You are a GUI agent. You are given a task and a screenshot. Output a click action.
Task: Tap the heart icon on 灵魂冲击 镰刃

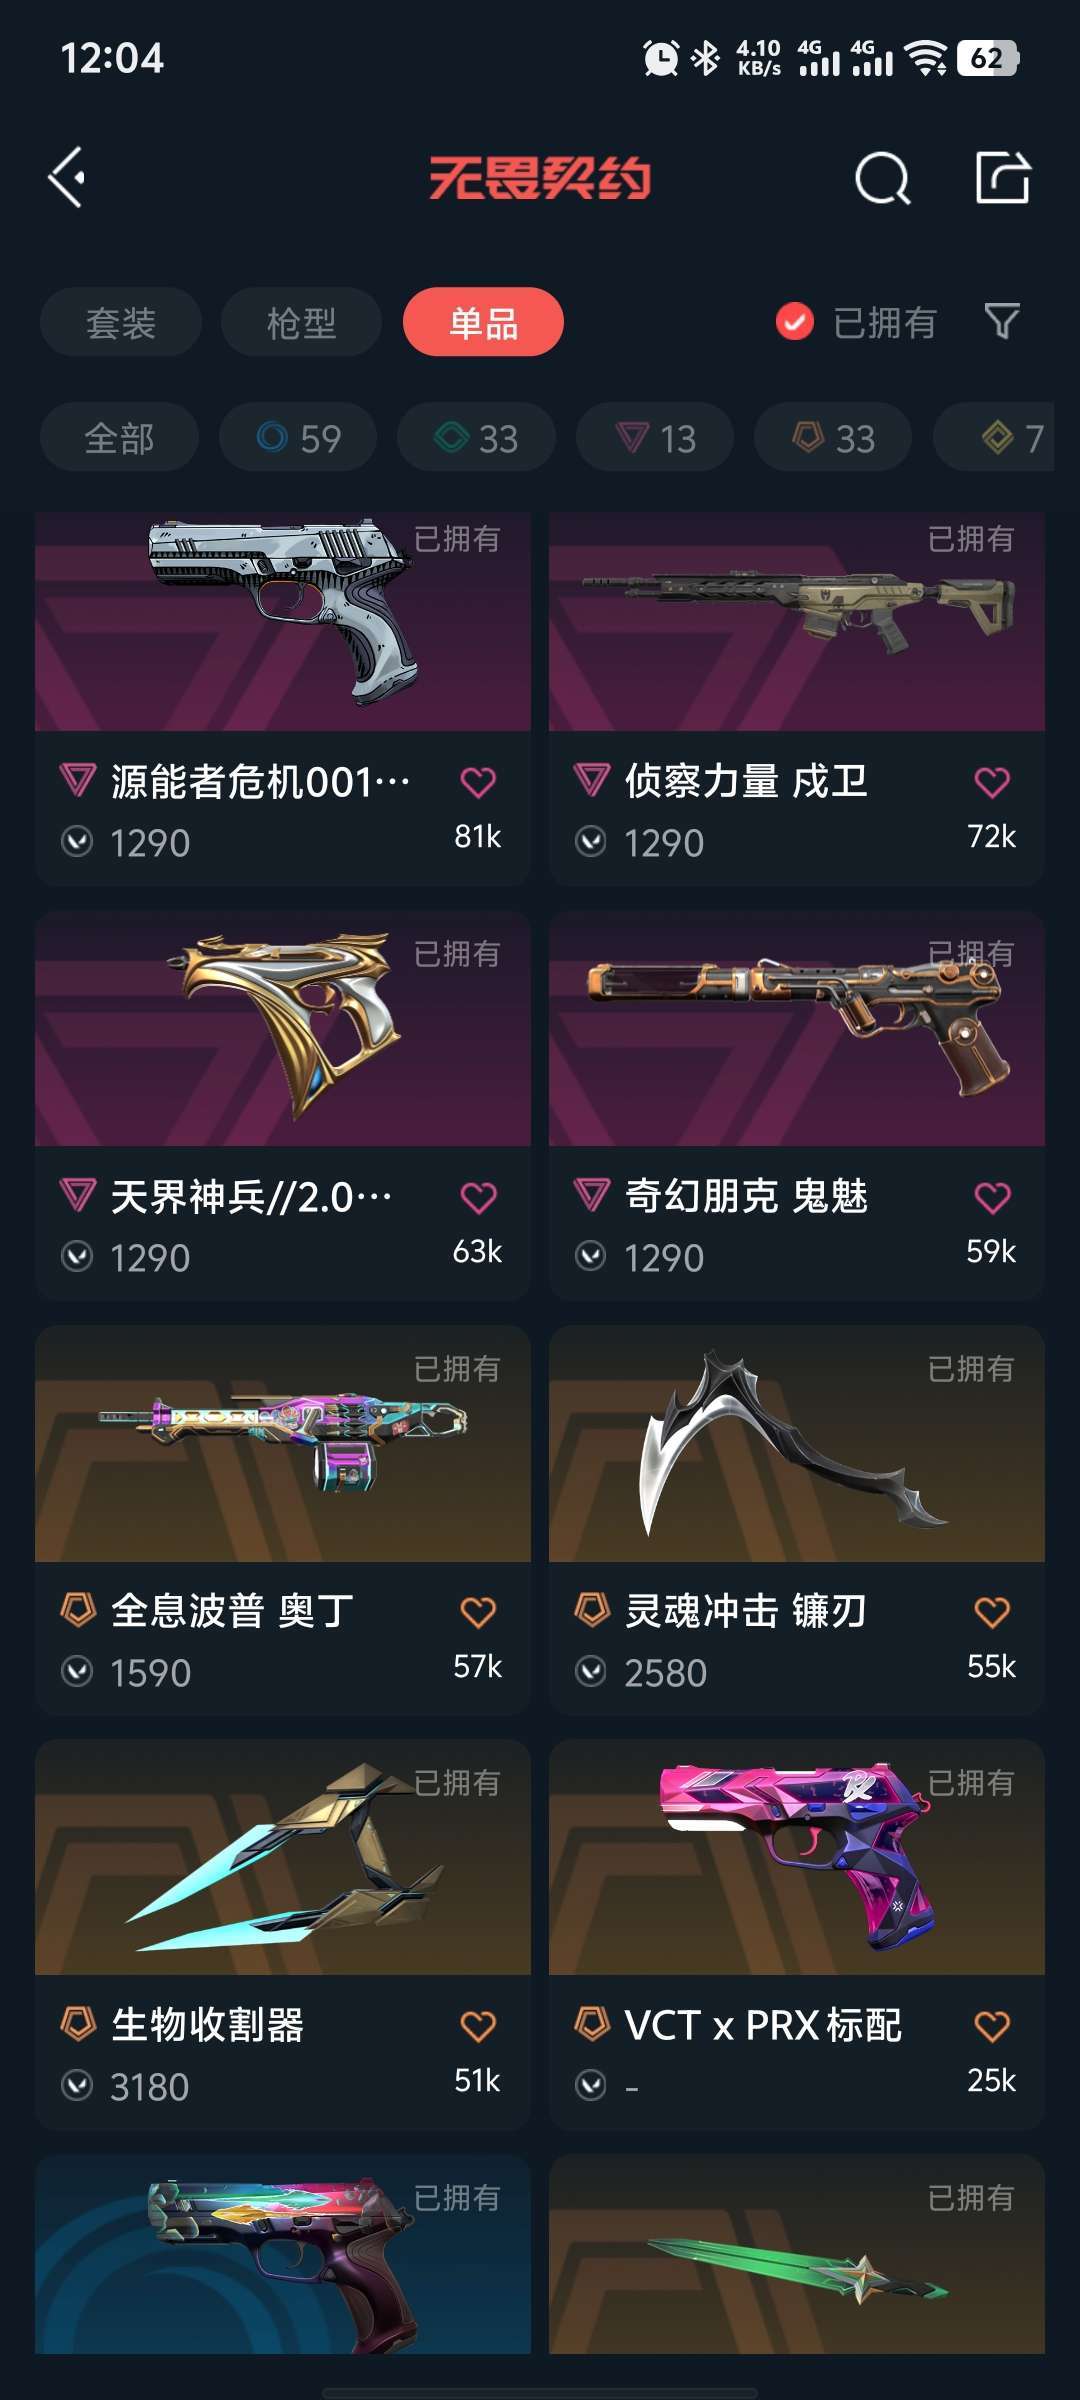point(992,1612)
